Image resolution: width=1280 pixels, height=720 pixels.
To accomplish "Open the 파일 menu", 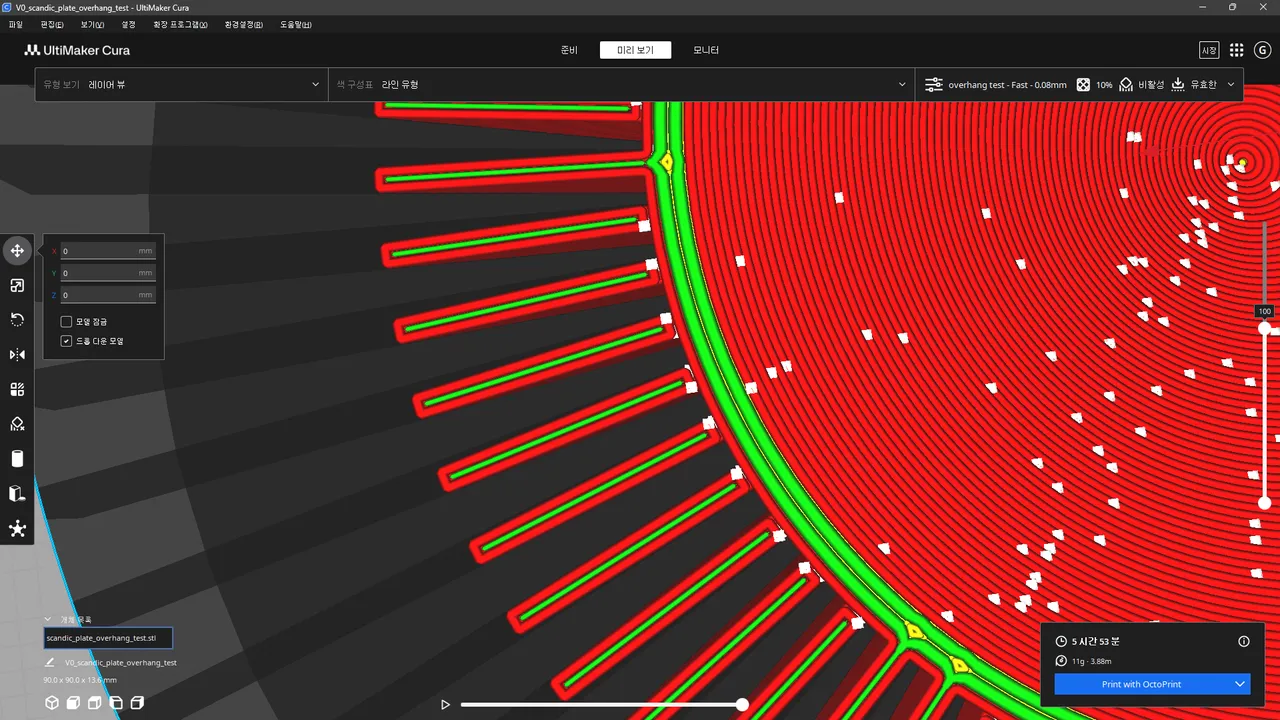I will tap(15, 24).
